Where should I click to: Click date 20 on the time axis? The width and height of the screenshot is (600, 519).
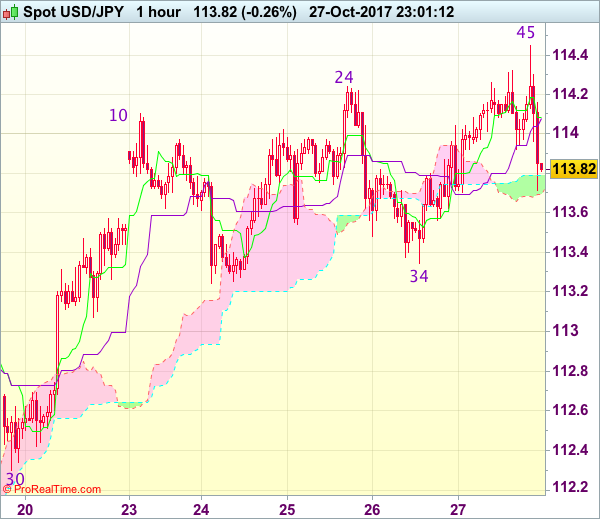(x=25, y=510)
